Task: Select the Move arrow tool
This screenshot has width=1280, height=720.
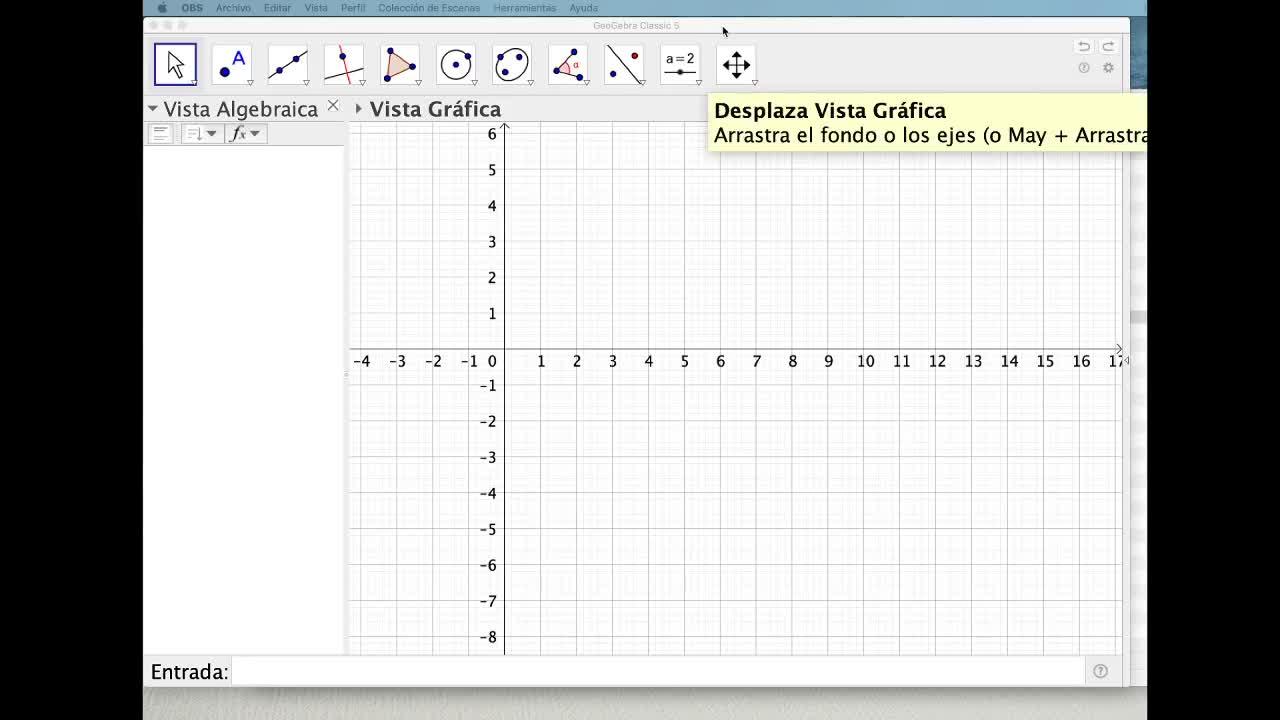Action: coord(175,65)
